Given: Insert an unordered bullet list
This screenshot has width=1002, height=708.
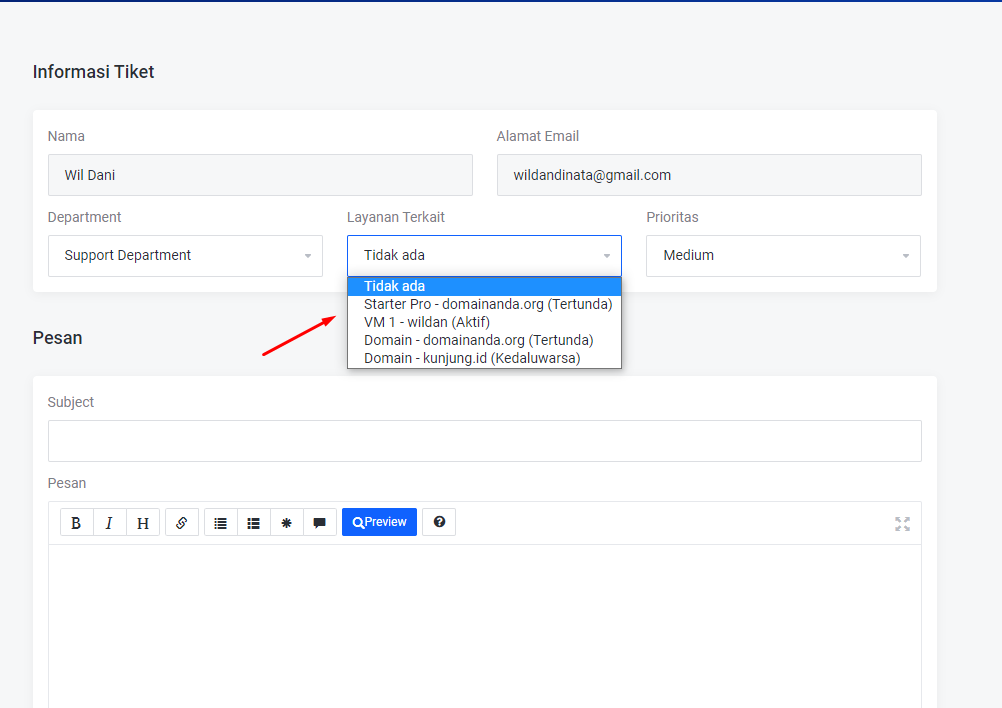Looking at the screenshot, I should pyautogui.click(x=220, y=523).
